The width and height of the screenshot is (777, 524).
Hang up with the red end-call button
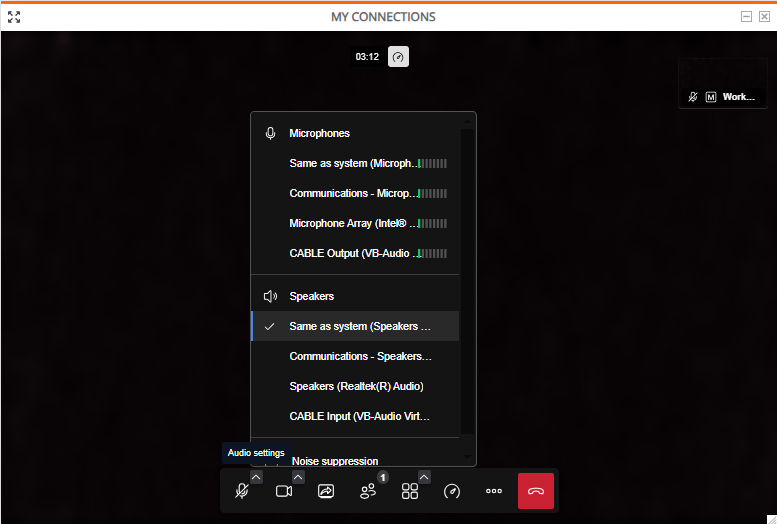[x=536, y=491]
